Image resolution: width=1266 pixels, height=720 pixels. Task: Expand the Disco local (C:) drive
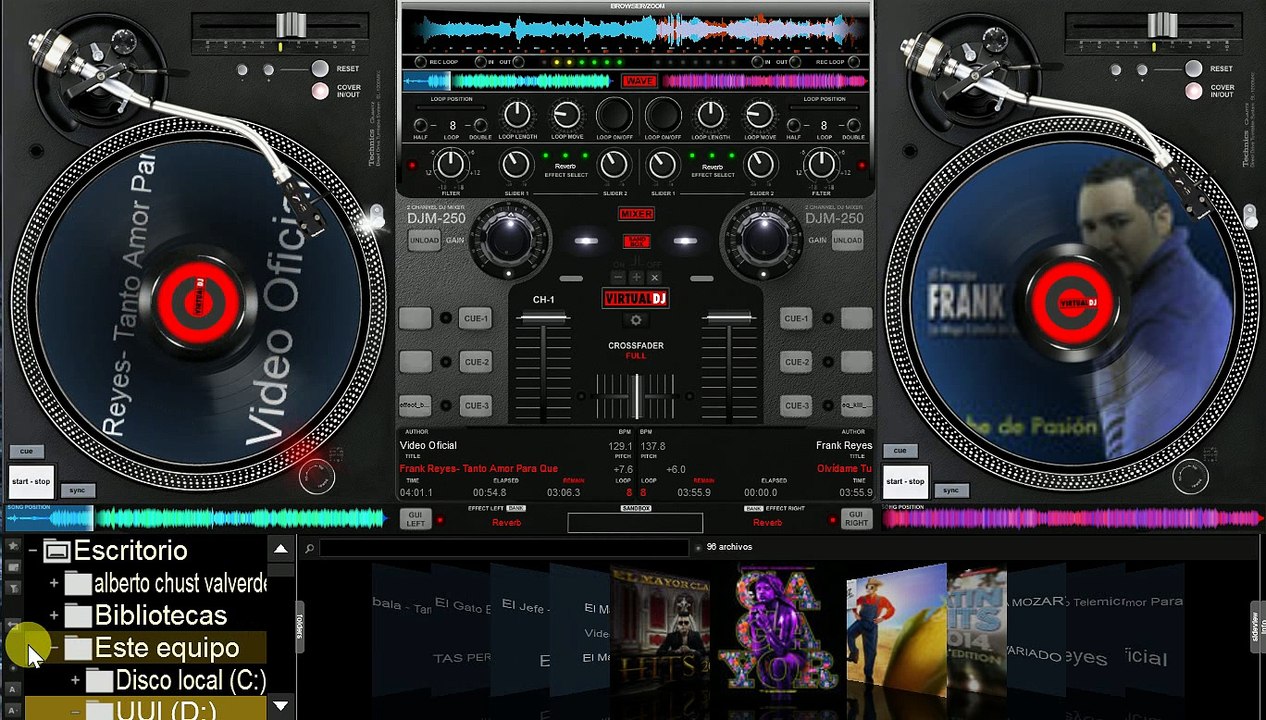[x=75, y=680]
